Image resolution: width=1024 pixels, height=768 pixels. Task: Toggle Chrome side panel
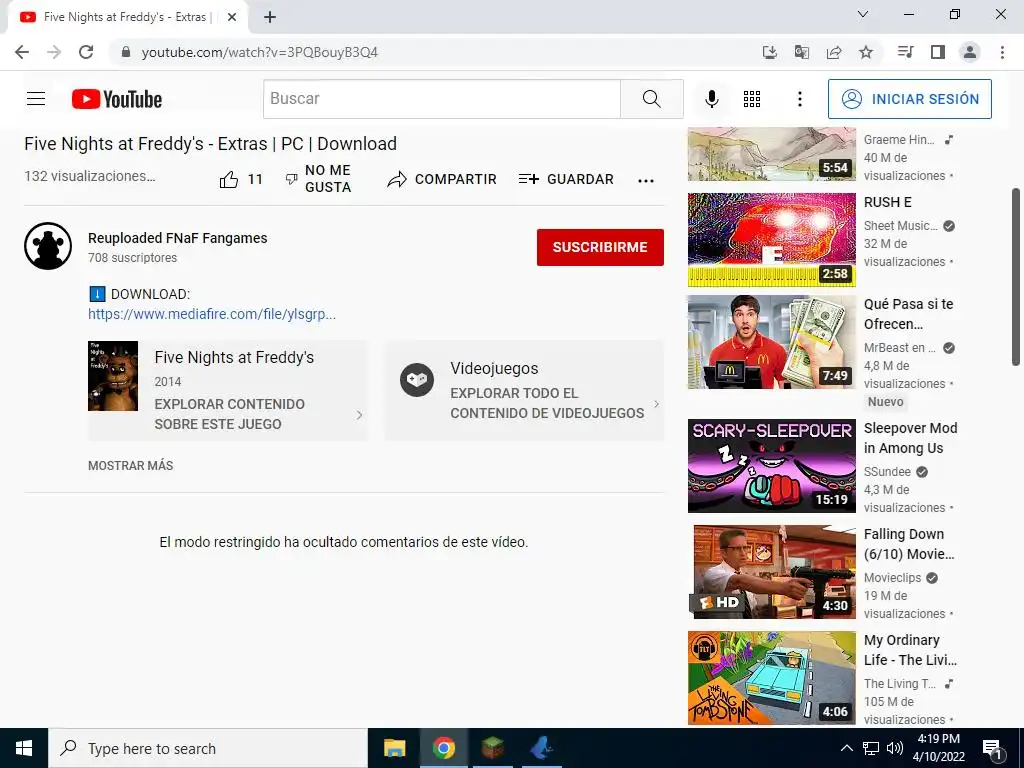[x=938, y=52]
